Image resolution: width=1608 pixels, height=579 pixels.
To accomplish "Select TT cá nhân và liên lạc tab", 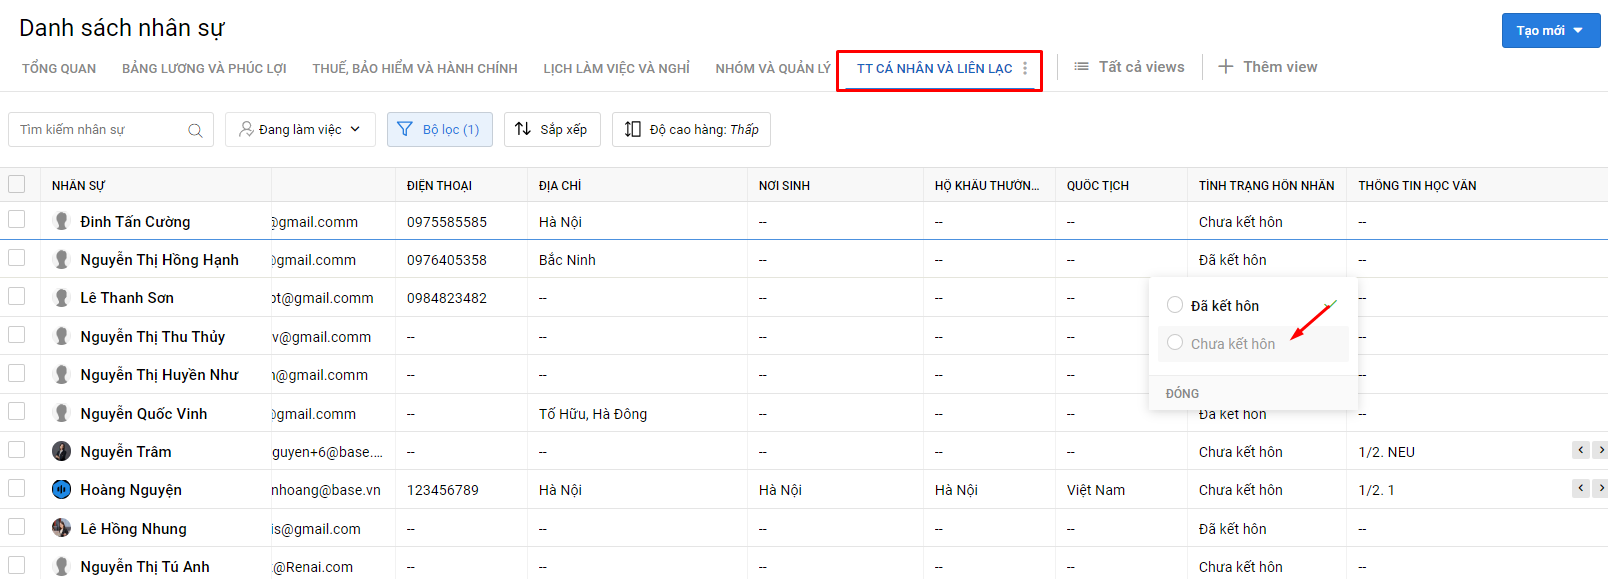I will tap(934, 68).
